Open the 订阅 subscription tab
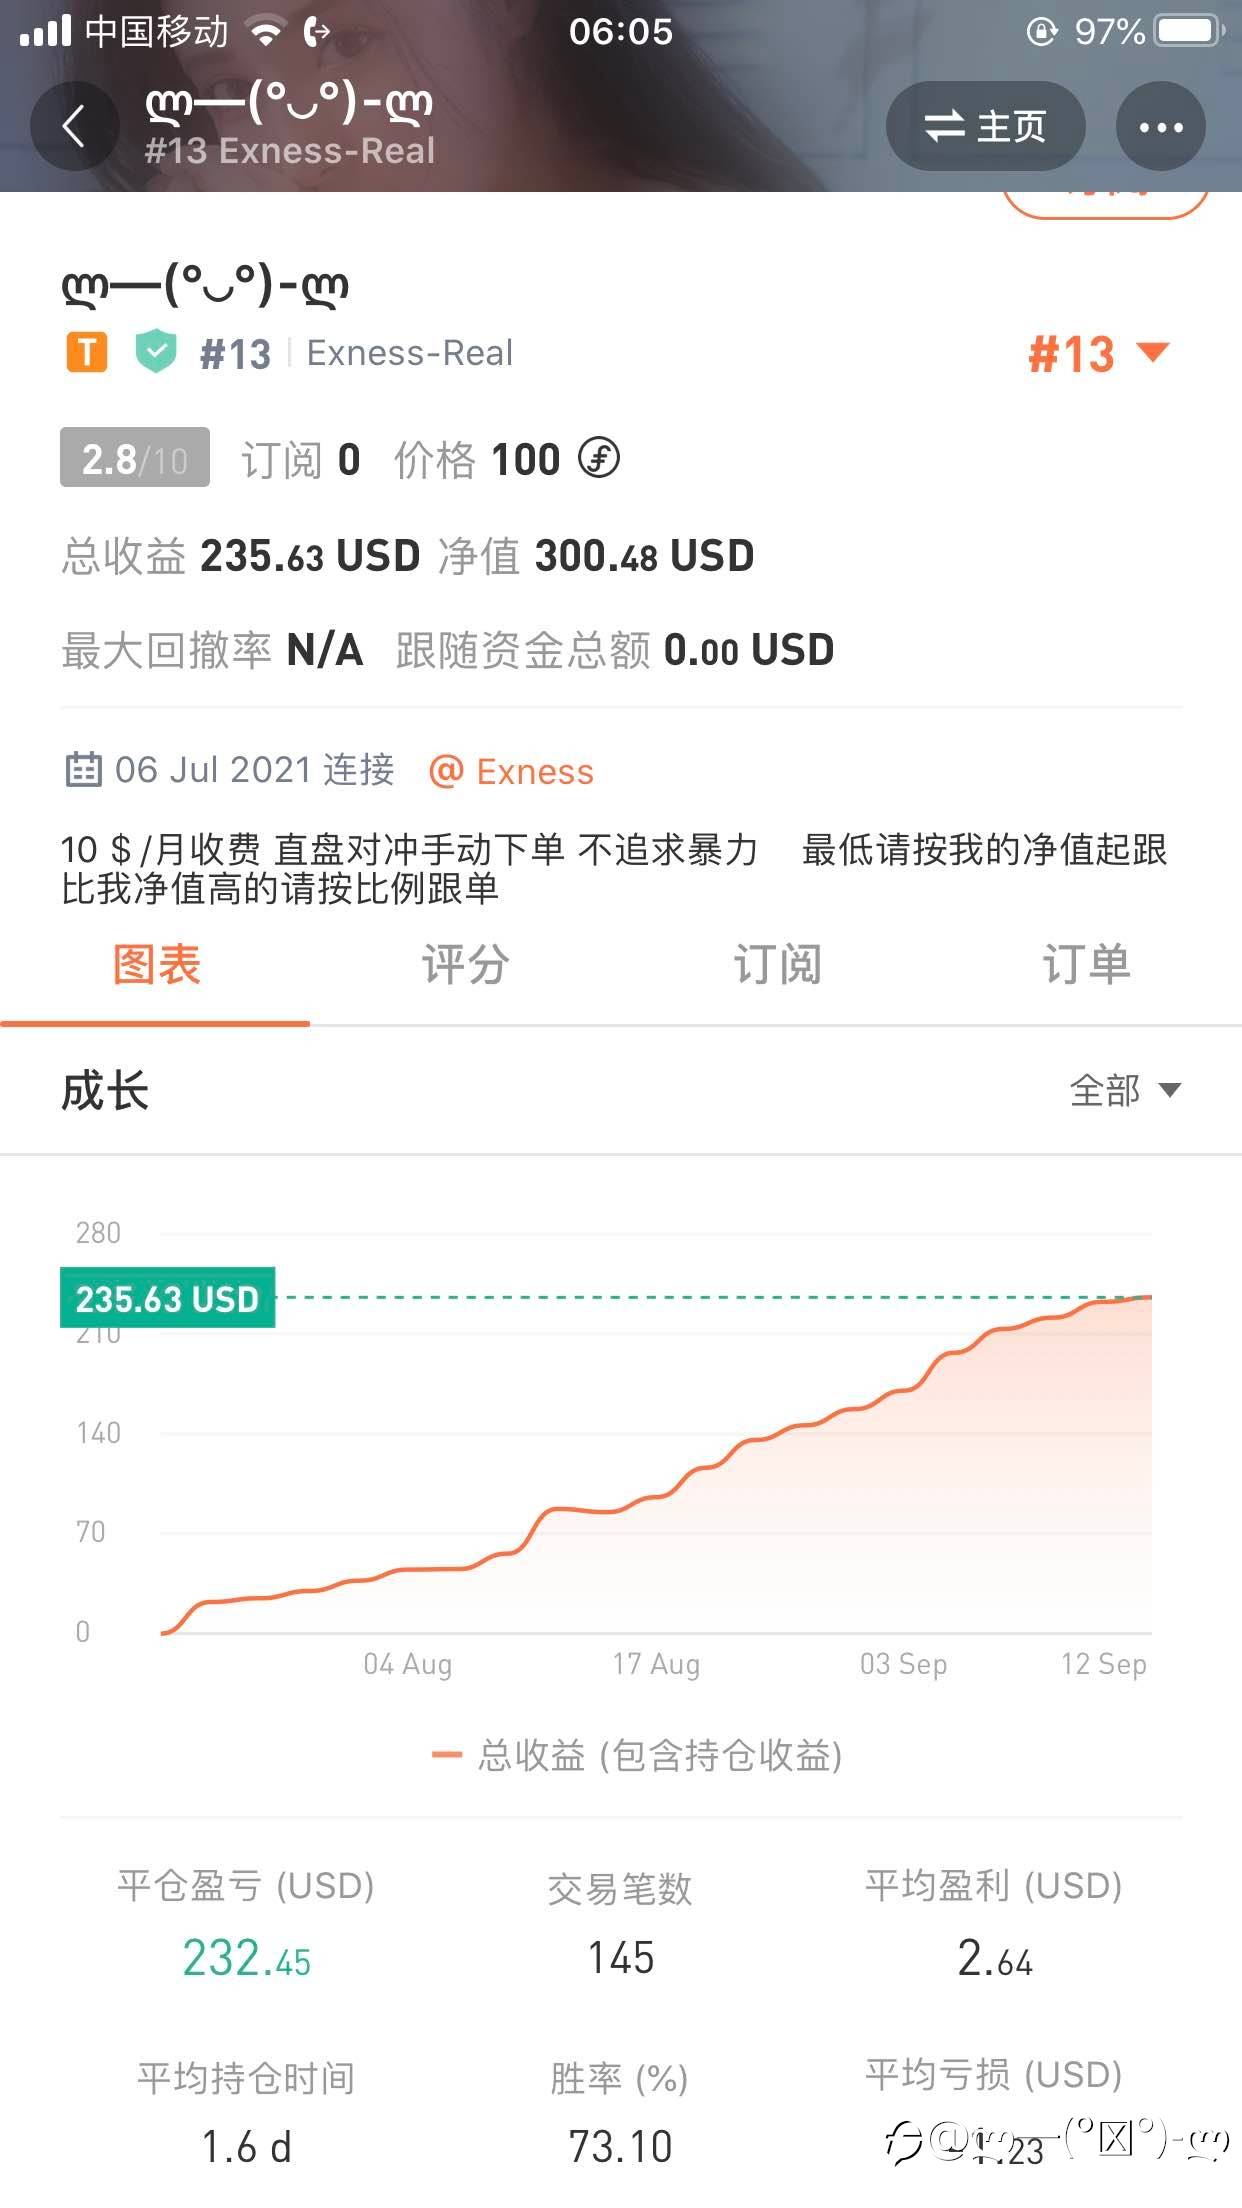The width and height of the screenshot is (1242, 2208). [777, 966]
